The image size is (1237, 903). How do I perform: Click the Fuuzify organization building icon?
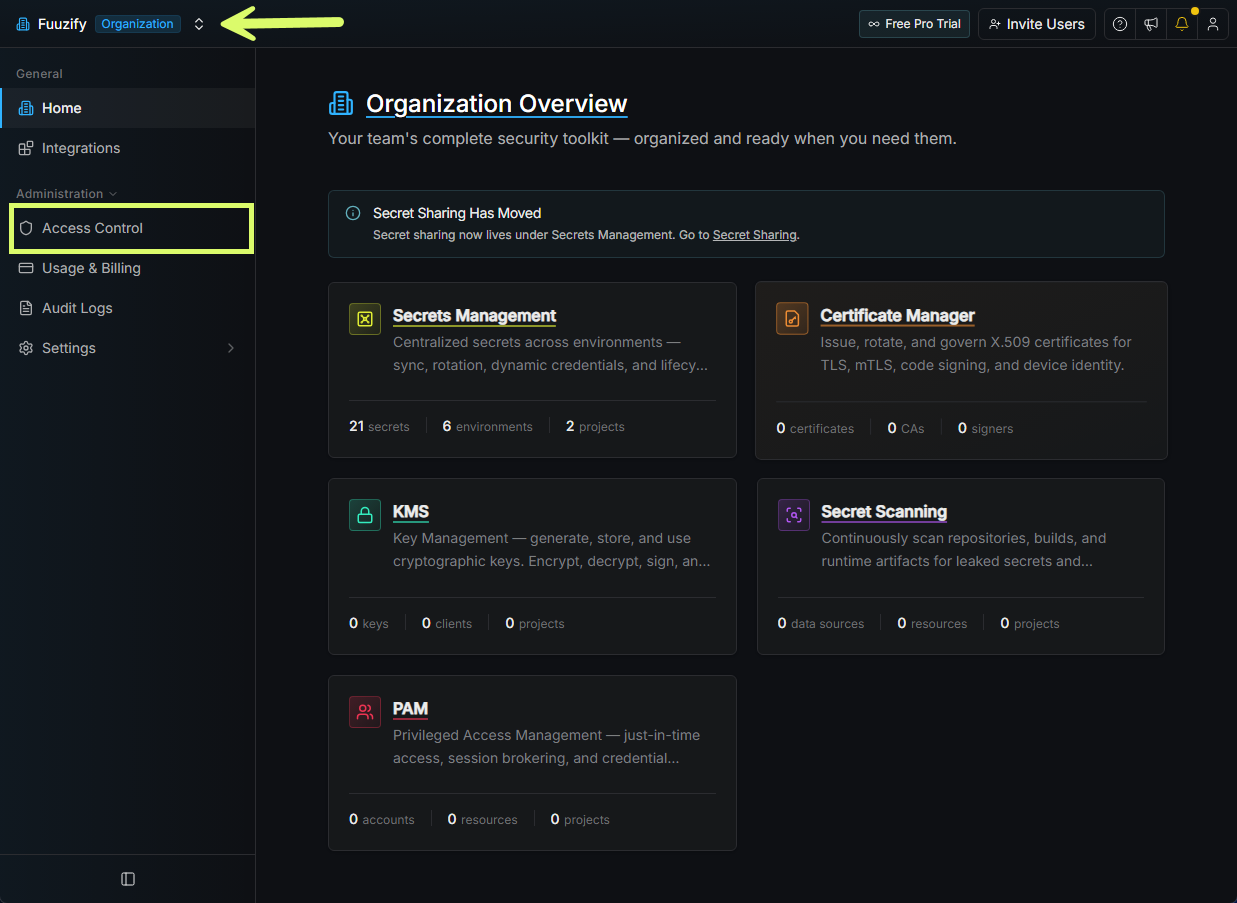click(23, 24)
